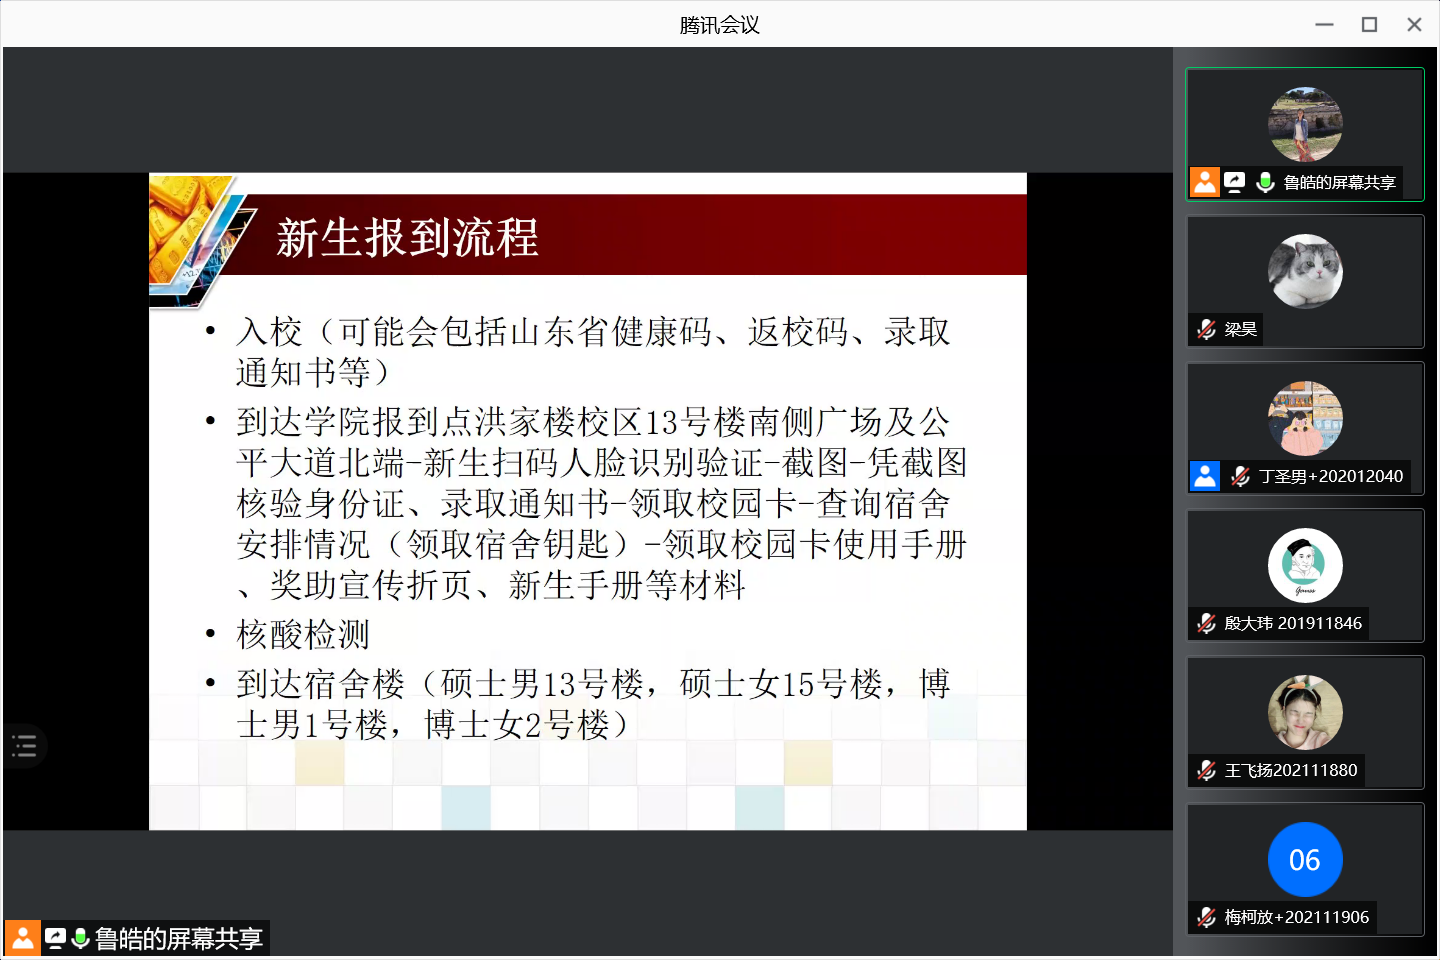Click muted mic icon for 殷大玮 201911846
1440x960 pixels.
click(x=1207, y=623)
